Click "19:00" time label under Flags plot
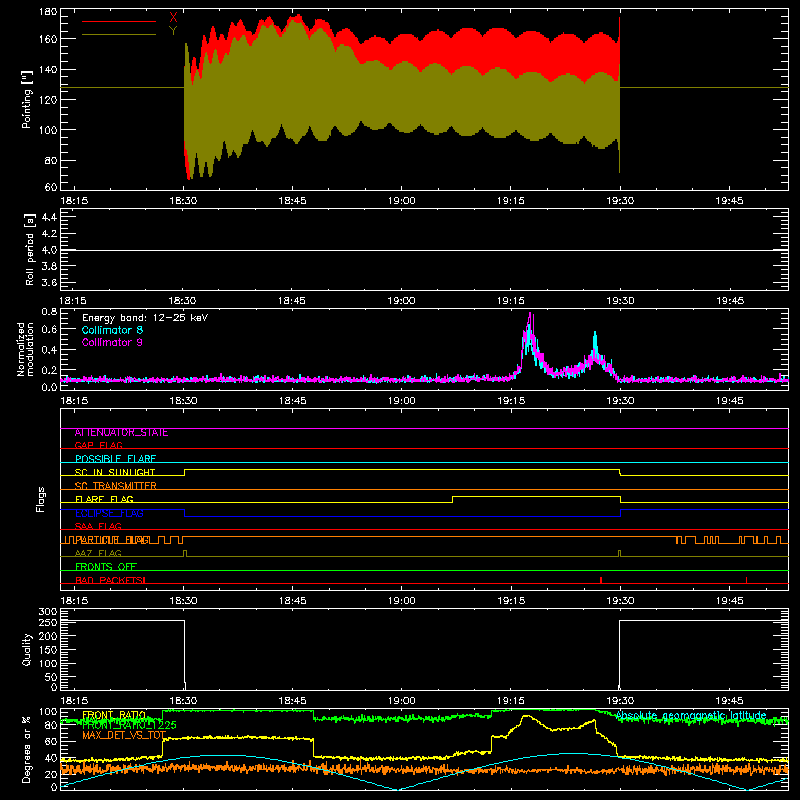Viewport: 800px width, 800px height. coord(402,601)
